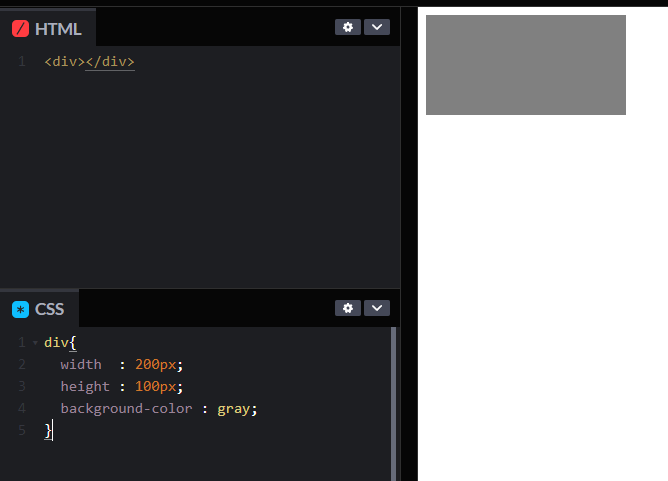Screen dimensions: 668x481
Task: Expand HTML panel dropdown chevron
Action: [377, 27]
